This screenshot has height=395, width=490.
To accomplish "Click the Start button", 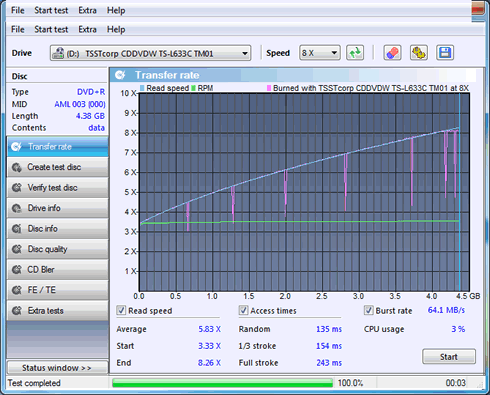I will click(x=449, y=357).
